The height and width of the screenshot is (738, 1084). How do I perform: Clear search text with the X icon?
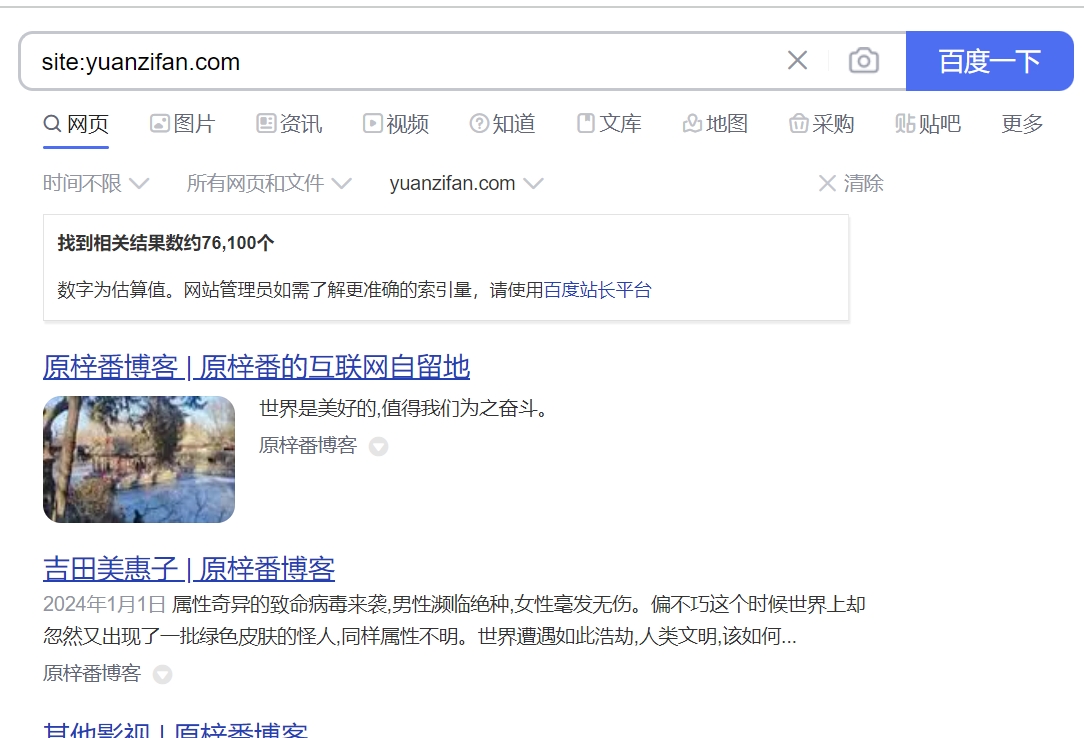coord(797,61)
